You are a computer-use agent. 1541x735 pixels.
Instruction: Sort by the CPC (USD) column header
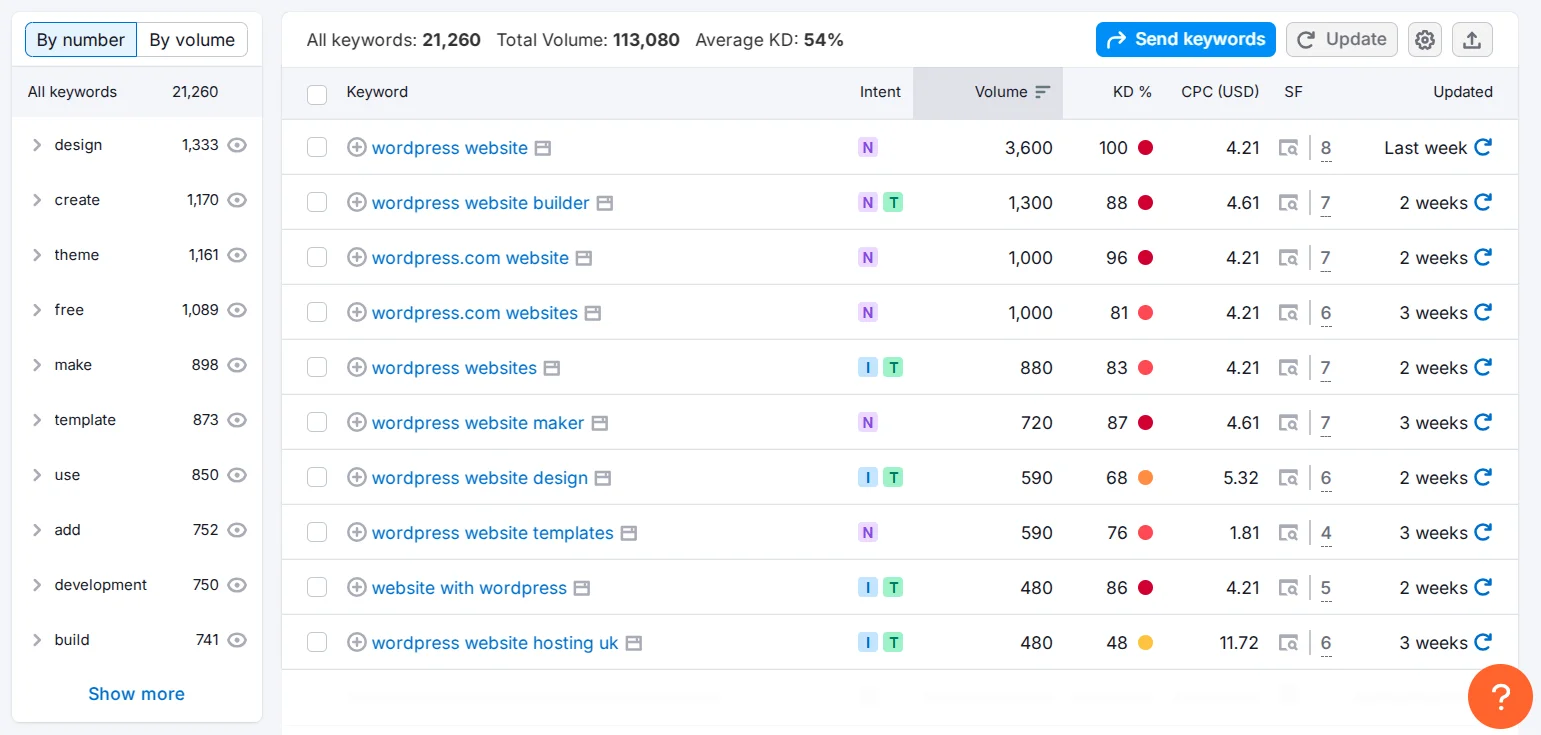click(1220, 92)
